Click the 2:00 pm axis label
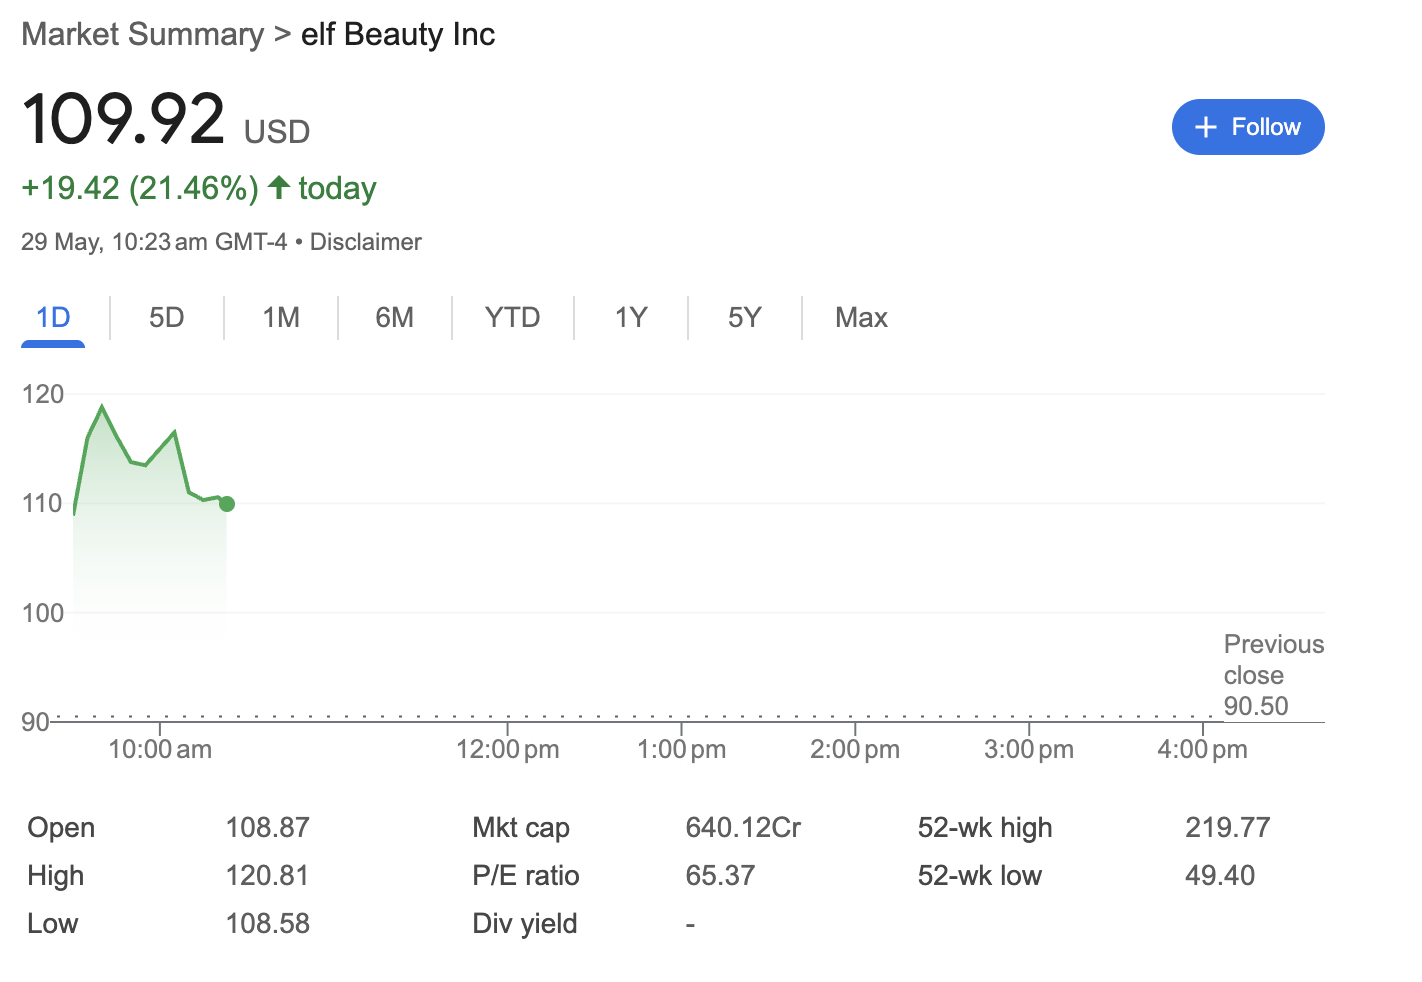This screenshot has width=1422, height=982. [x=855, y=749]
